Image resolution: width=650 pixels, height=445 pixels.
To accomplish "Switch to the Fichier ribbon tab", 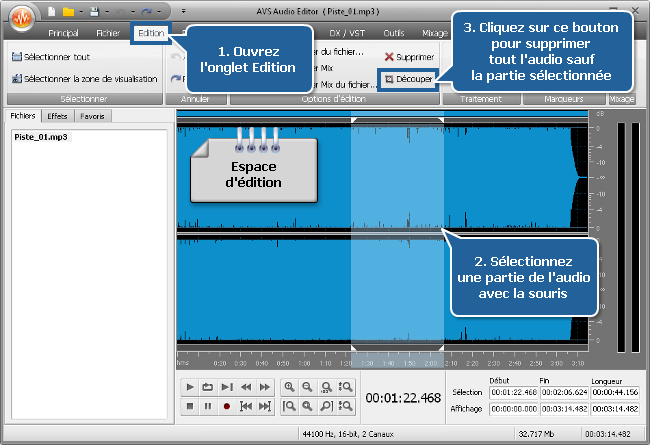I will tap(108, 33).
